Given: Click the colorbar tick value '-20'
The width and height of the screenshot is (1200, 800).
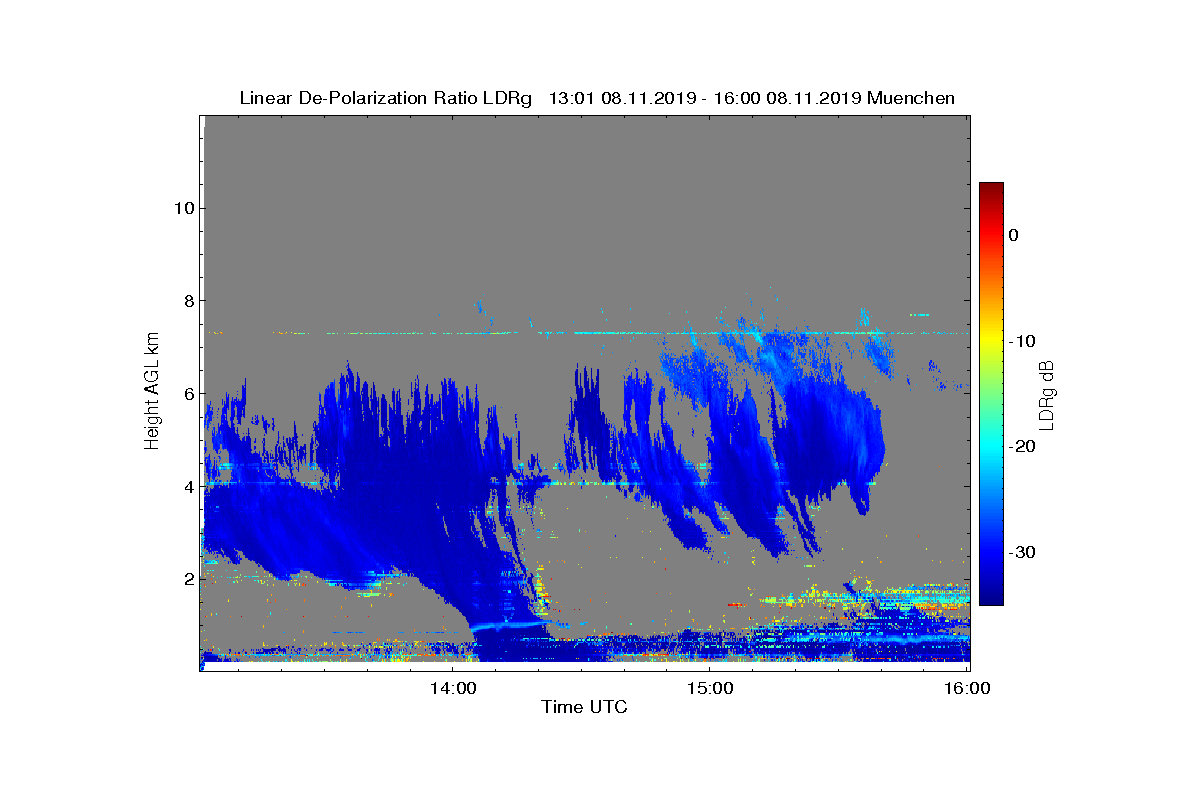Looking at the screenshot, I should pyautogui.click(x=1021, y=447).
